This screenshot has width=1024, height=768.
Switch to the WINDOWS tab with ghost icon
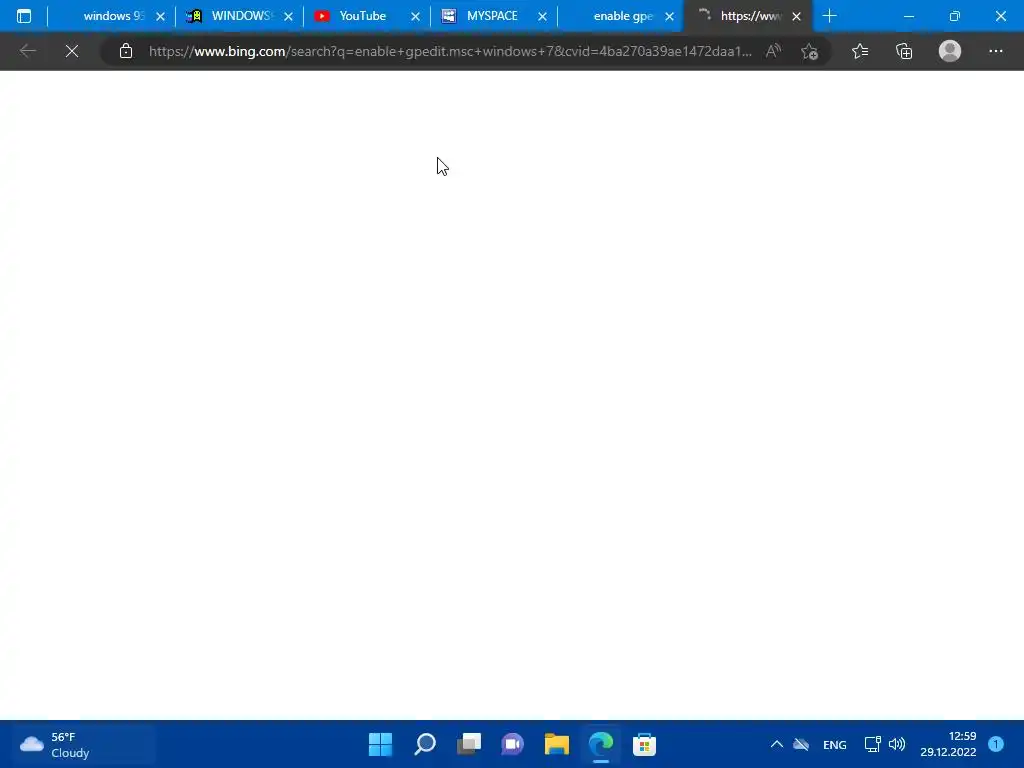coord(239,16)
